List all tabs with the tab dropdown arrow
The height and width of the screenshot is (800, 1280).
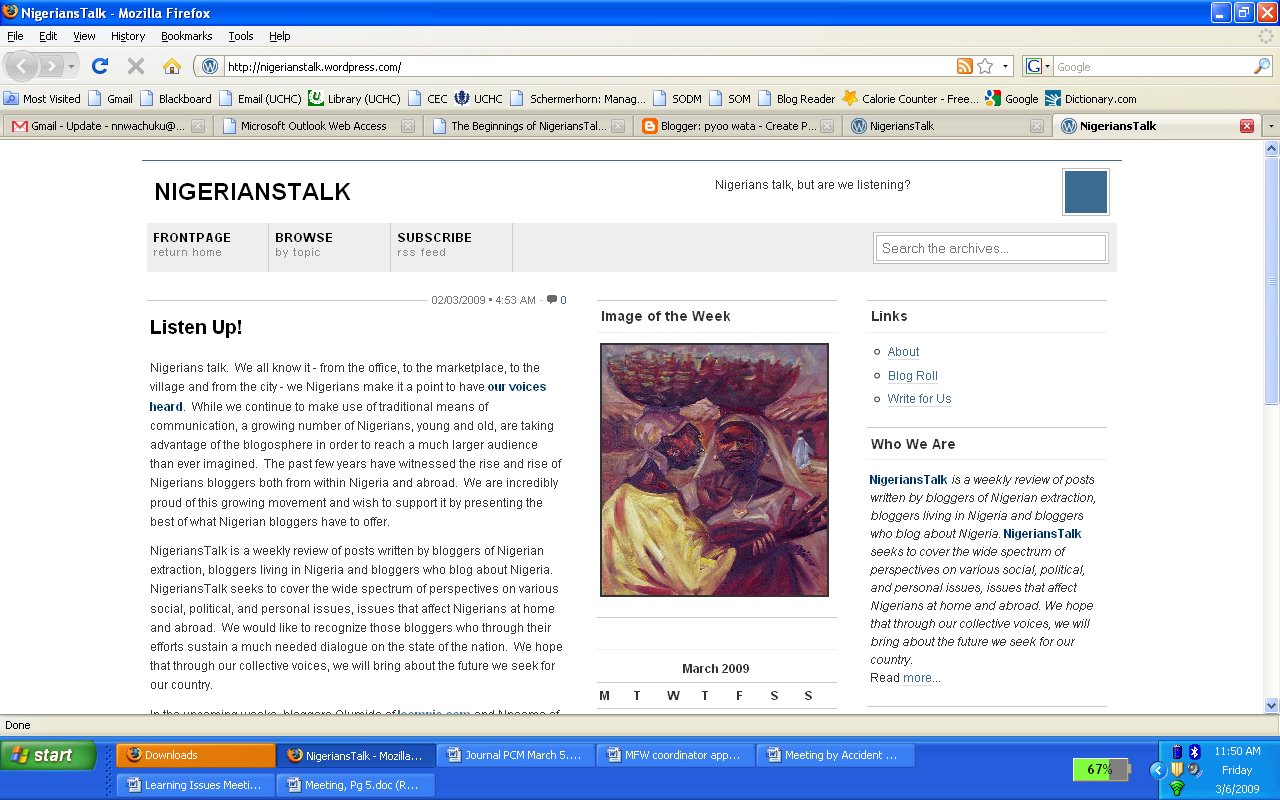point(1271,126)
